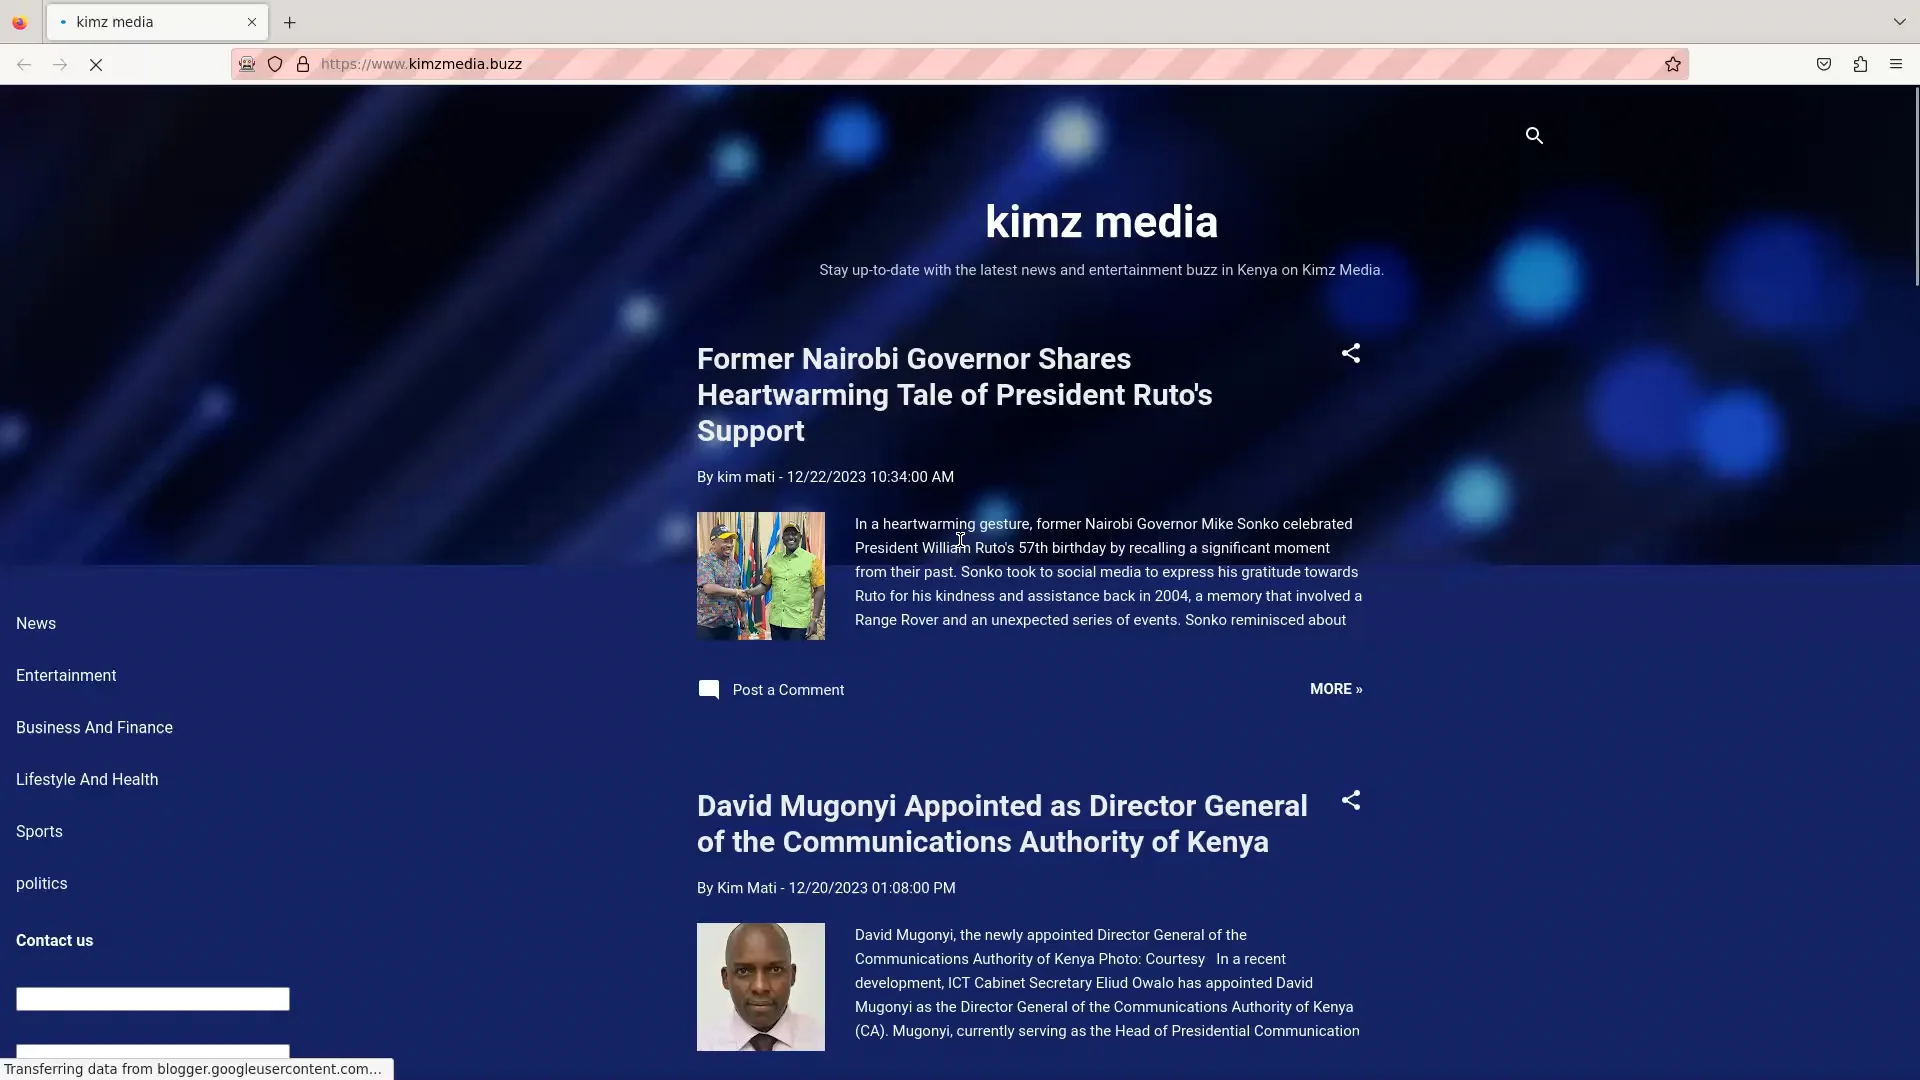Go forward to next page

pos(60,64)
